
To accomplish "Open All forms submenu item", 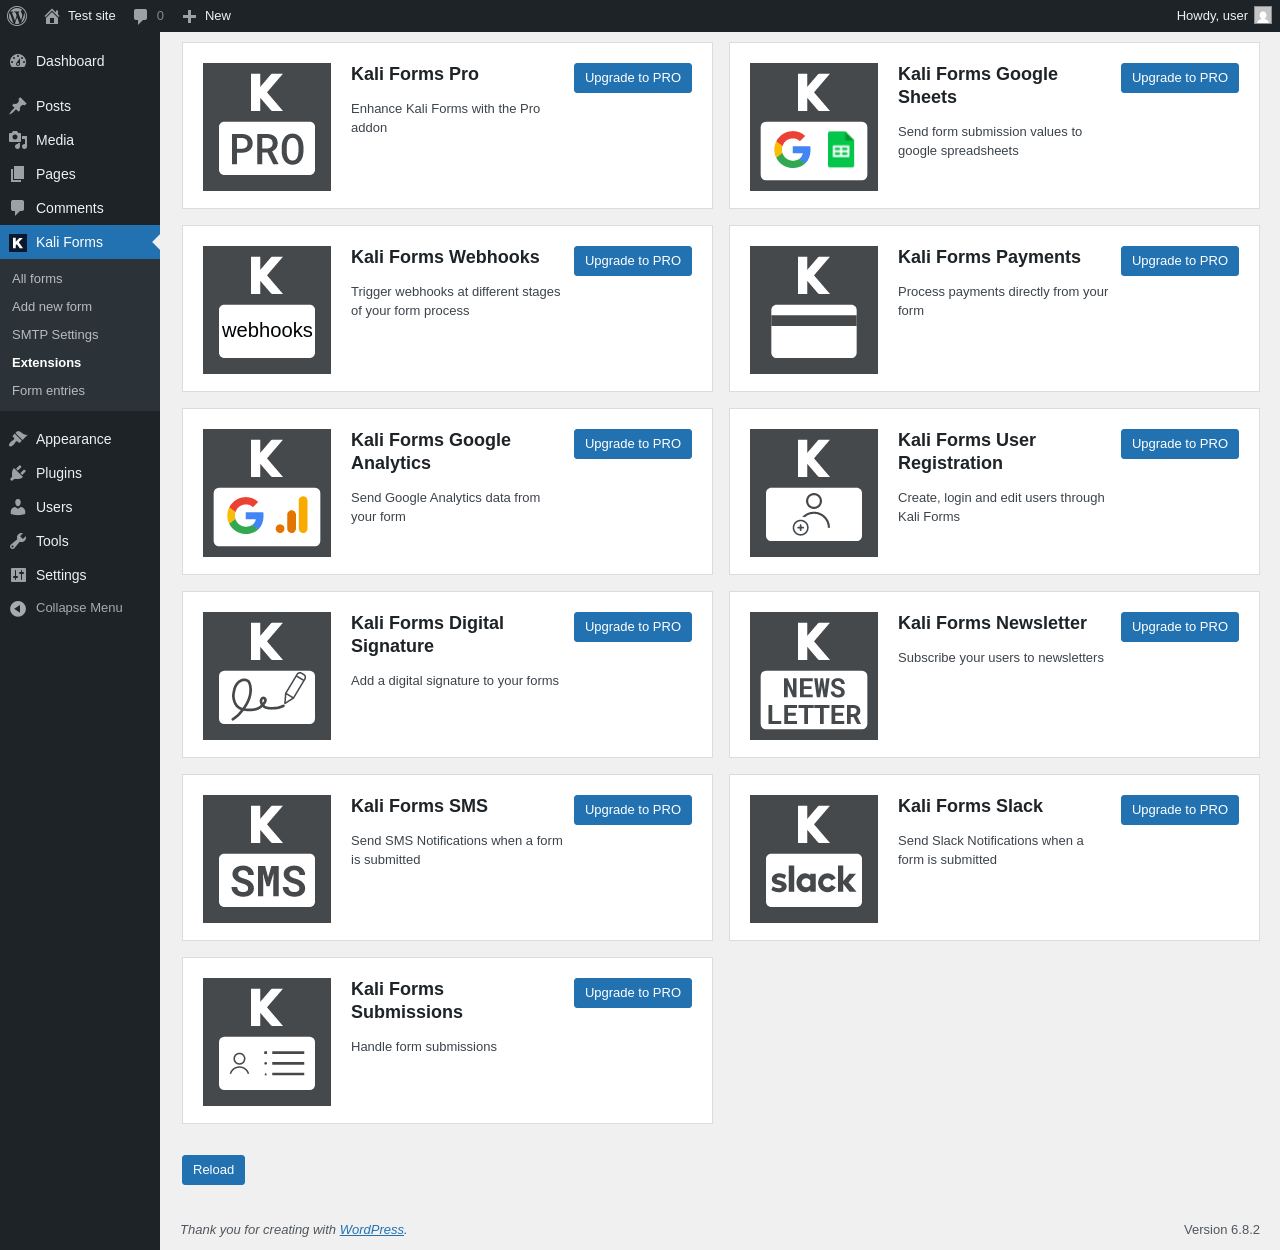I will click(x=37, y=279).
